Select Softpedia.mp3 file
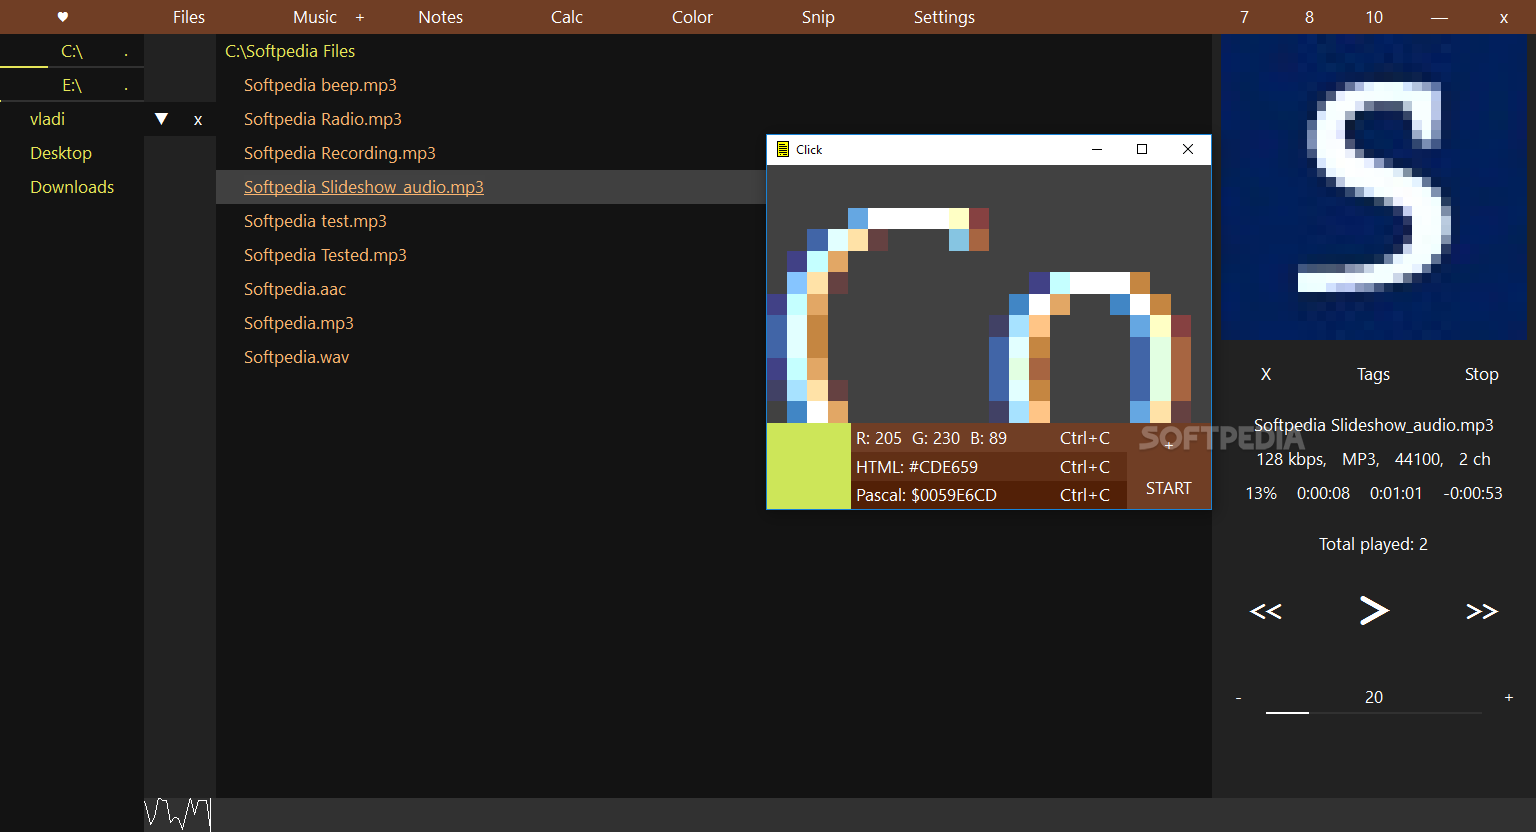The height and width of the screenshot is (832, 1536). point(299,323)
